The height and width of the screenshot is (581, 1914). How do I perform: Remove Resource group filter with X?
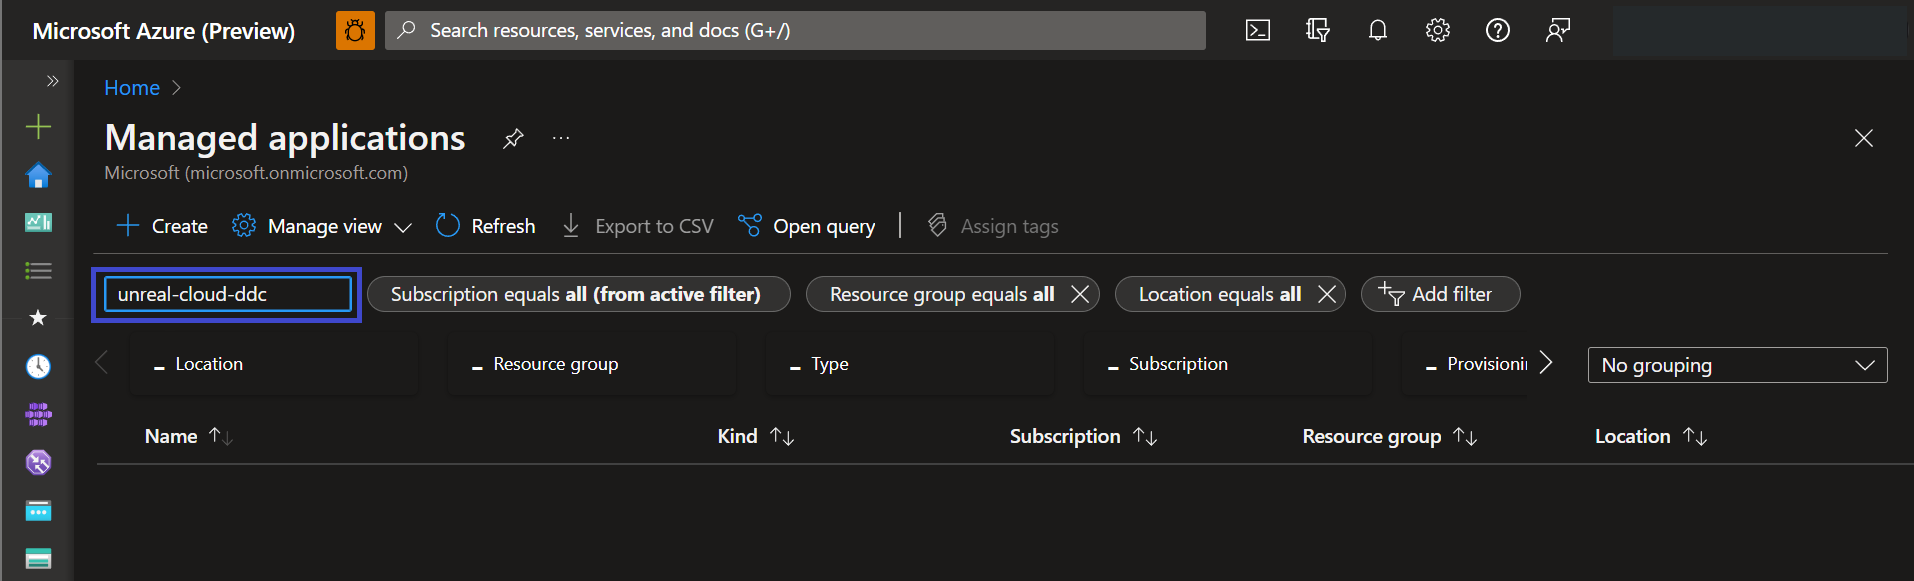click(x=1080, y=294)
